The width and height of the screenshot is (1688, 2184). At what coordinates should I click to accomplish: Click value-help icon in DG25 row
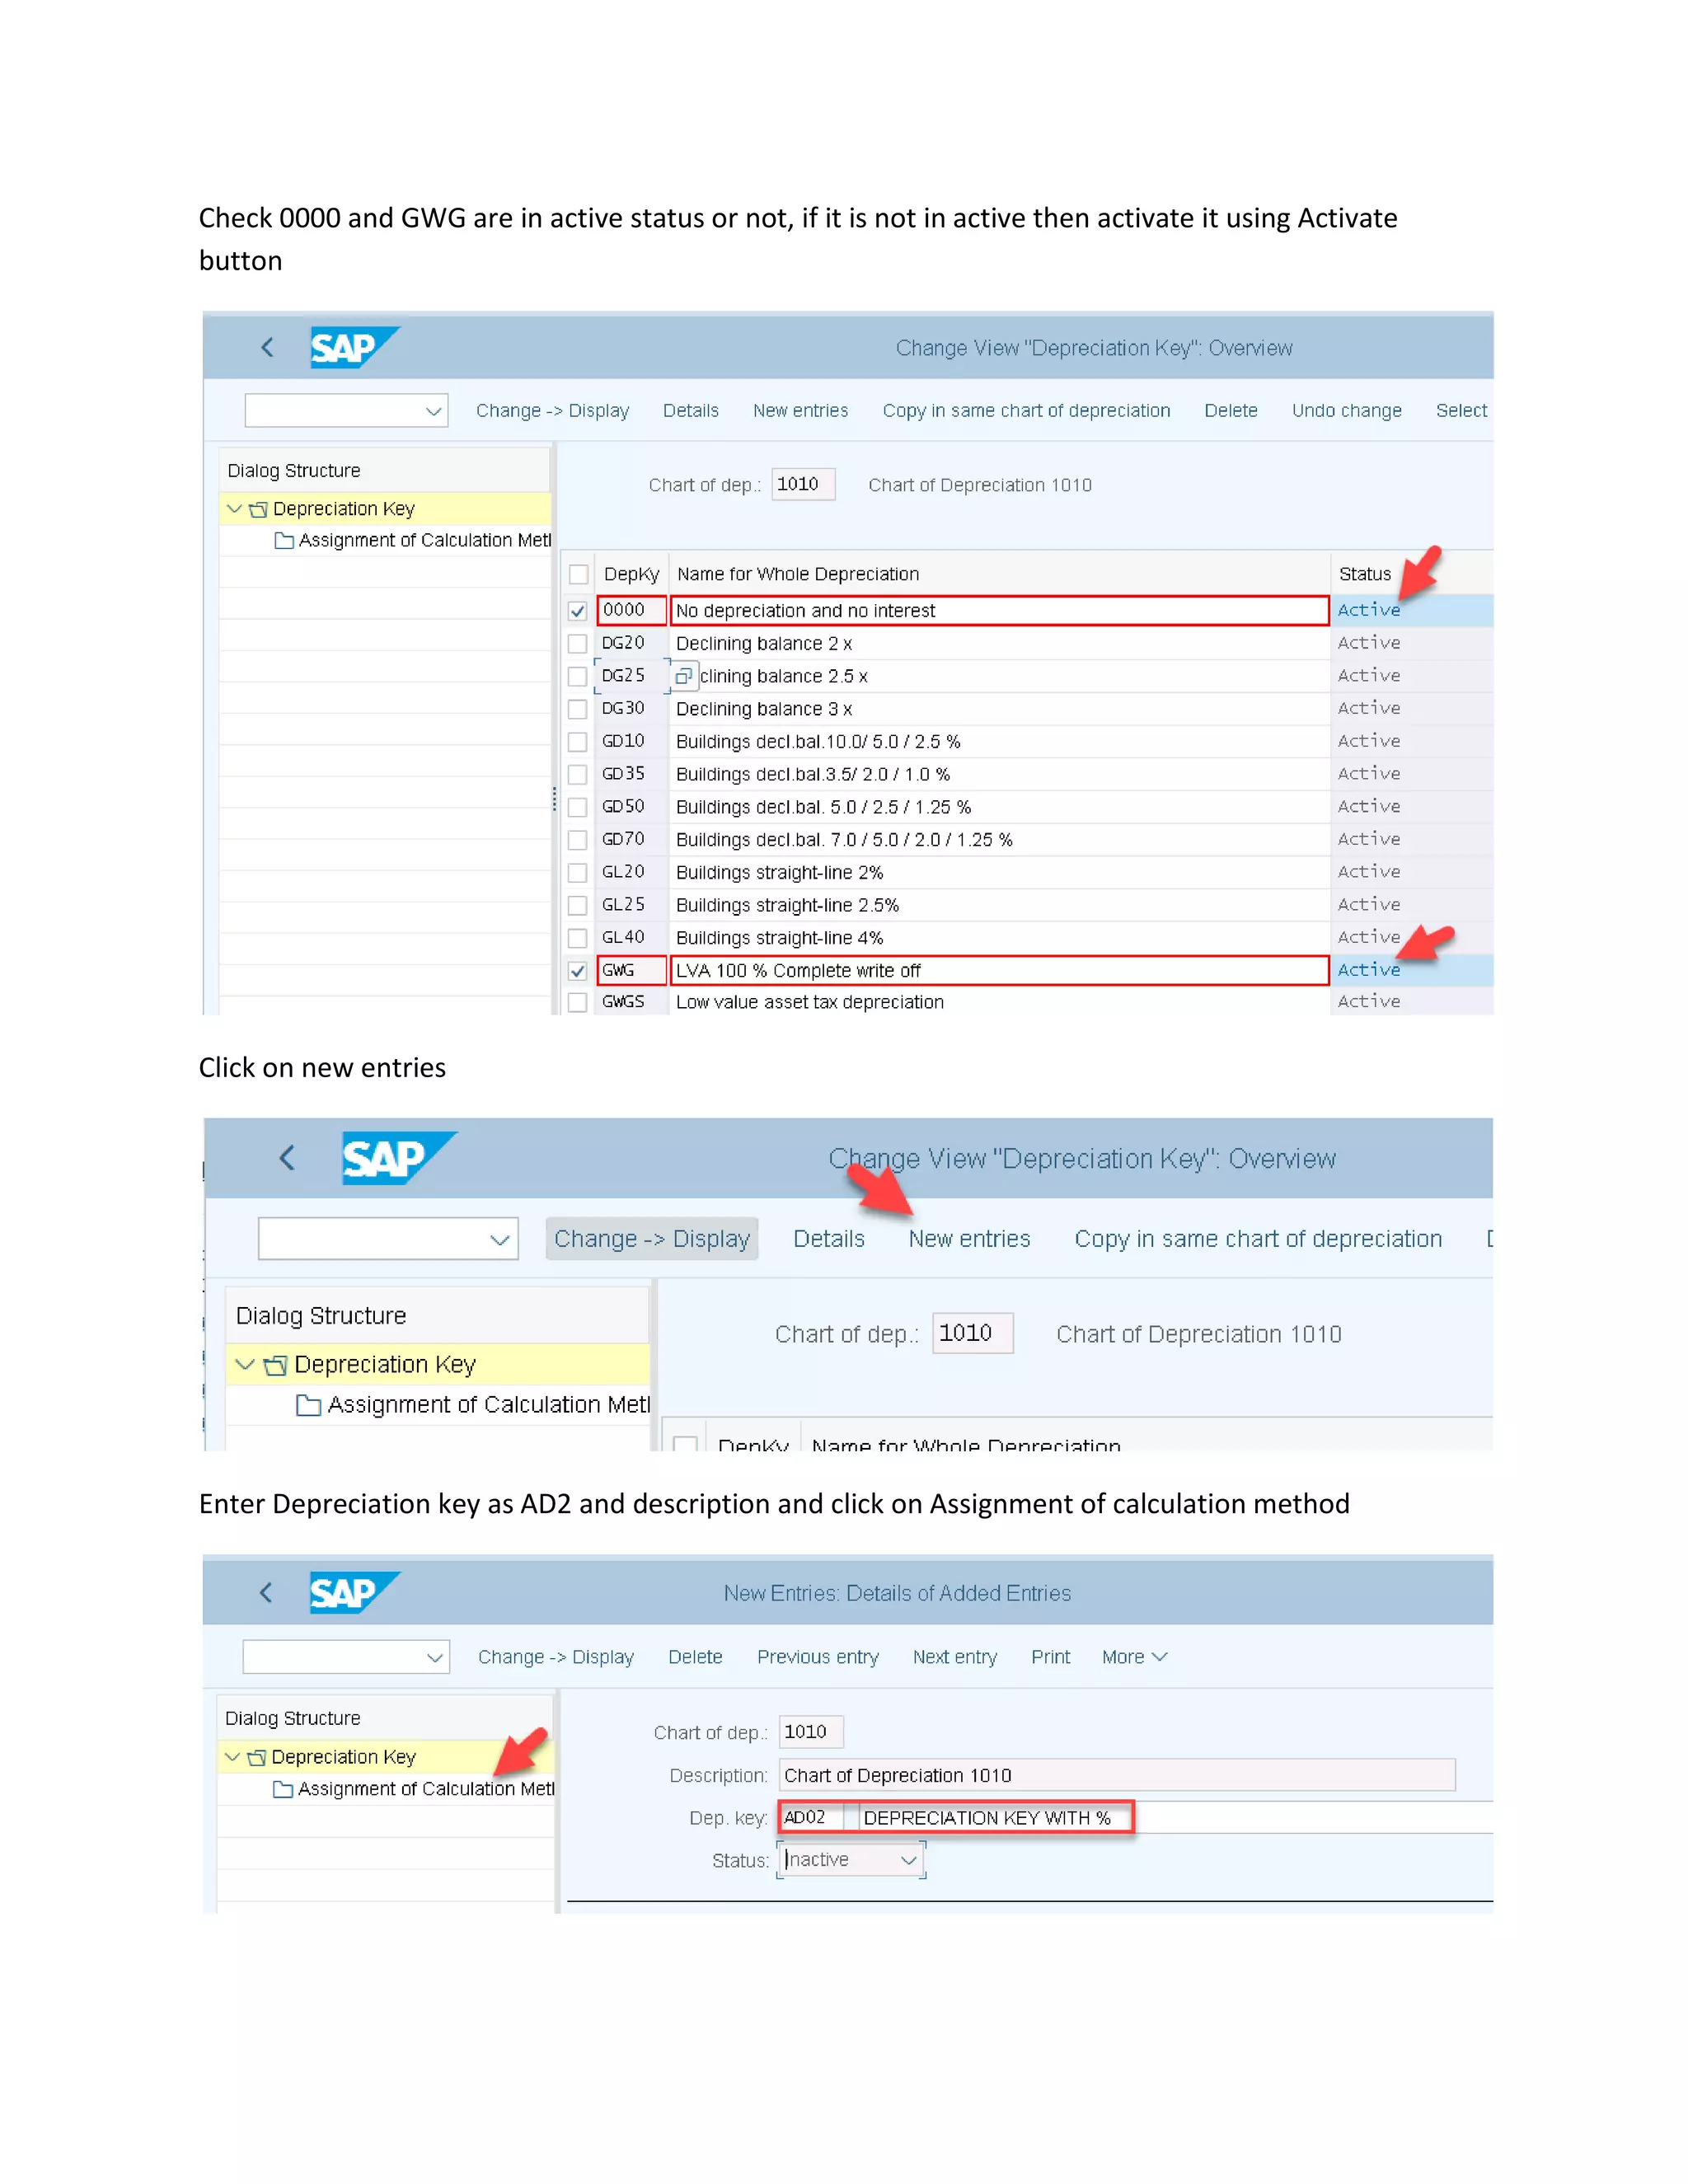(x=683, y=676)
